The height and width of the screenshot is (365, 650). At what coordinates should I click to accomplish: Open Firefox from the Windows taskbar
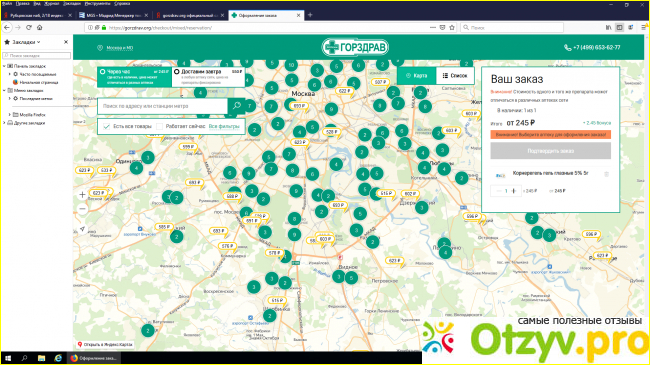click(x=94, y=358)
